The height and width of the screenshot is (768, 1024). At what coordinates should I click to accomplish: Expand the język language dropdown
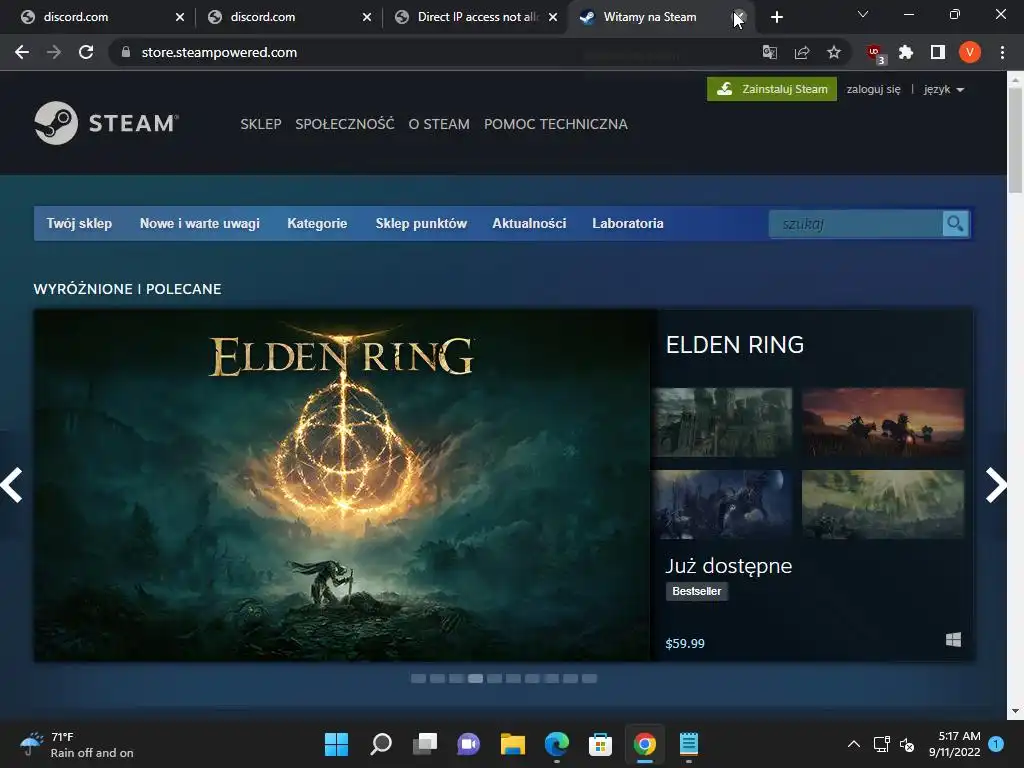(944, 89)
